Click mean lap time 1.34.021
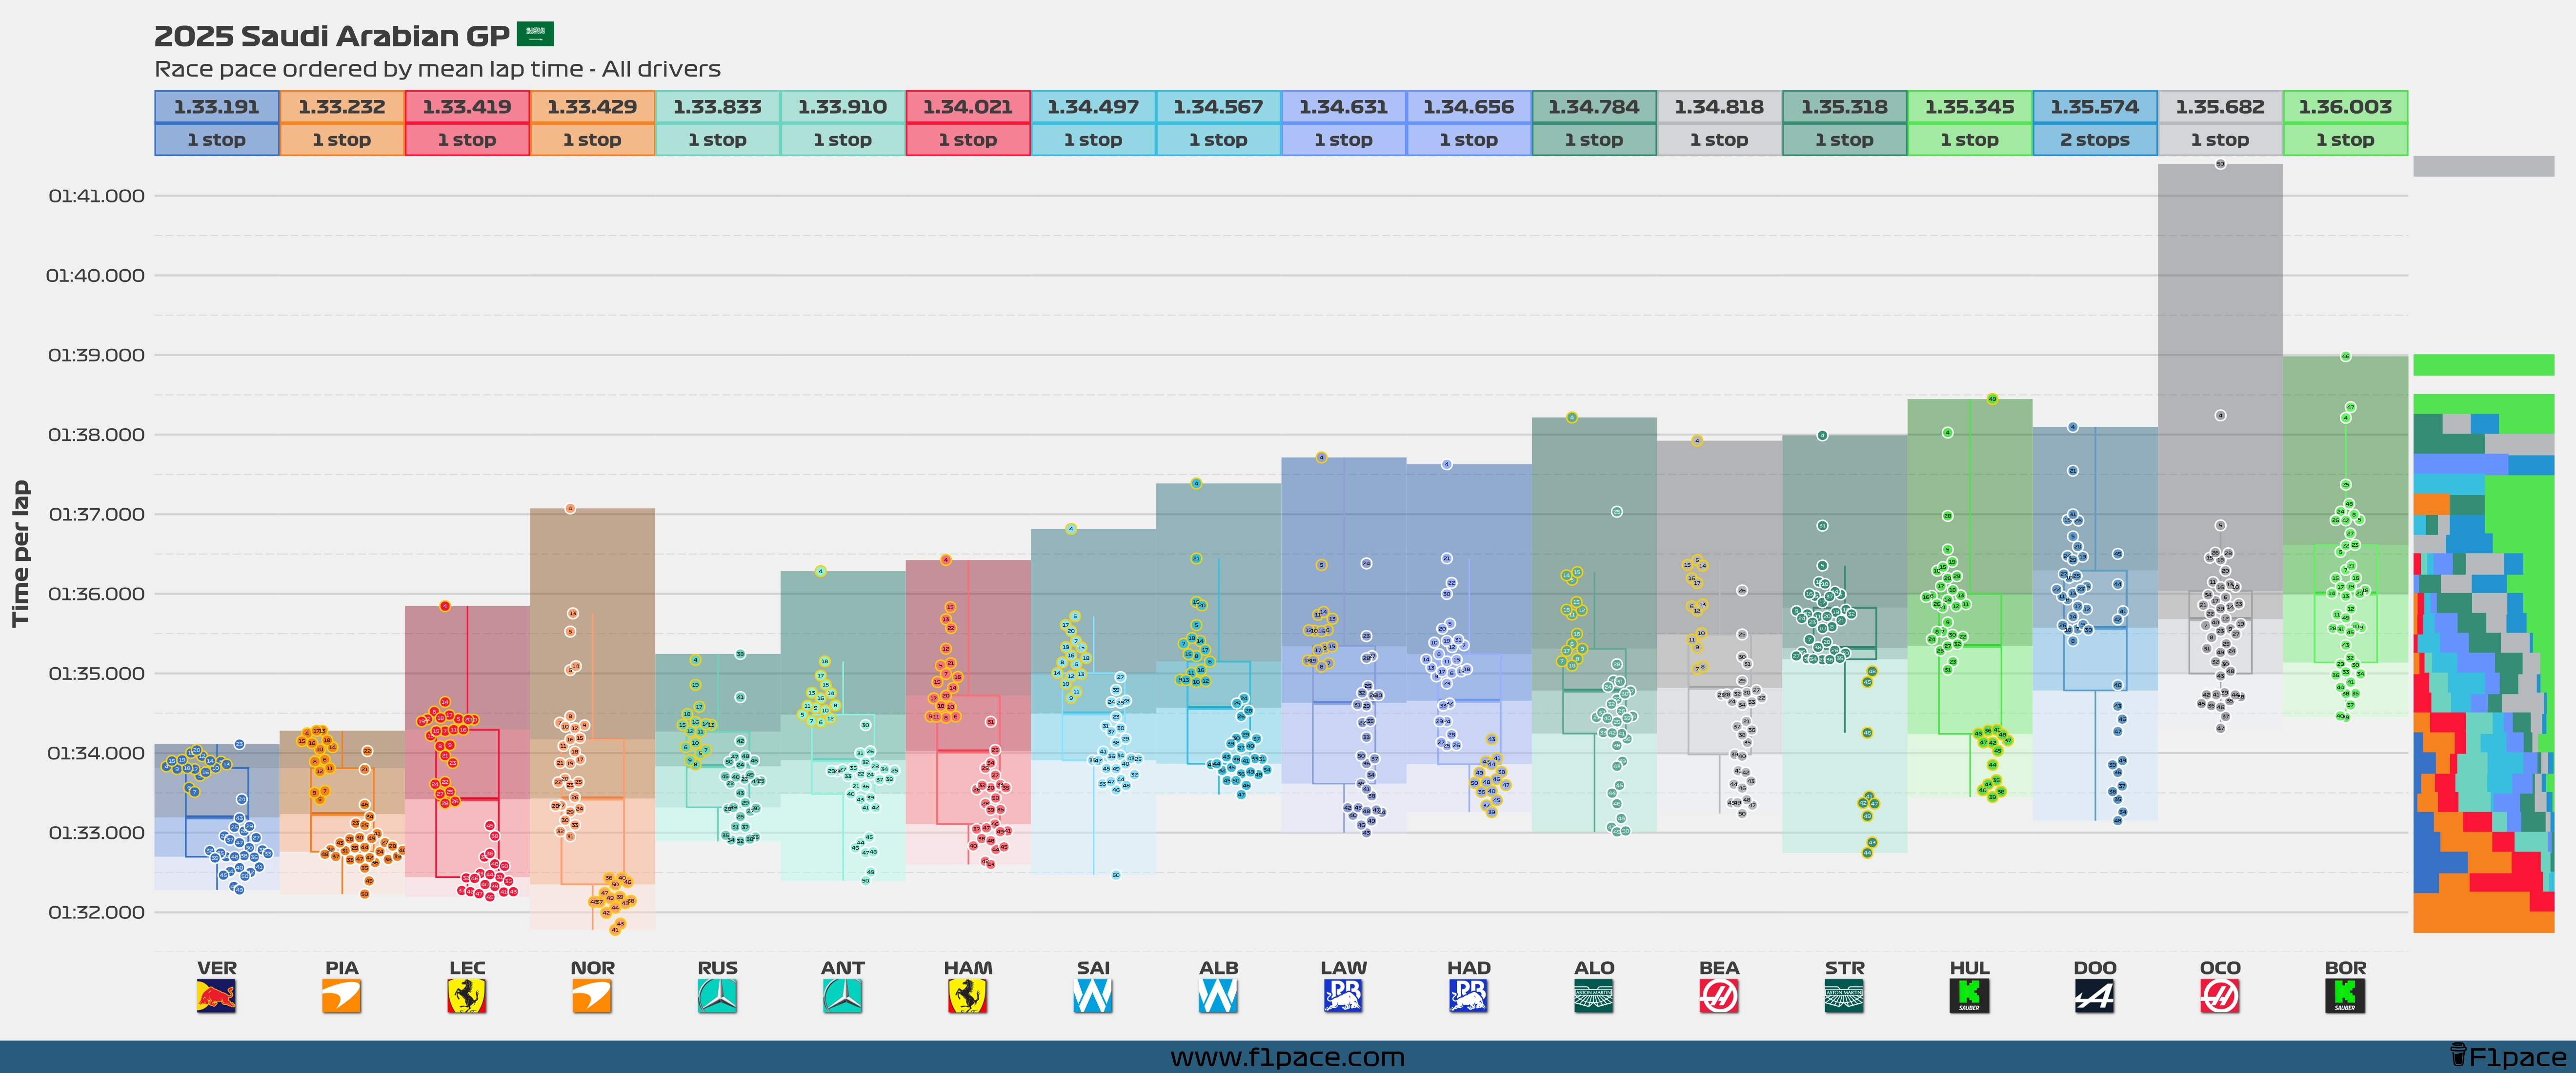 [968, 107]
